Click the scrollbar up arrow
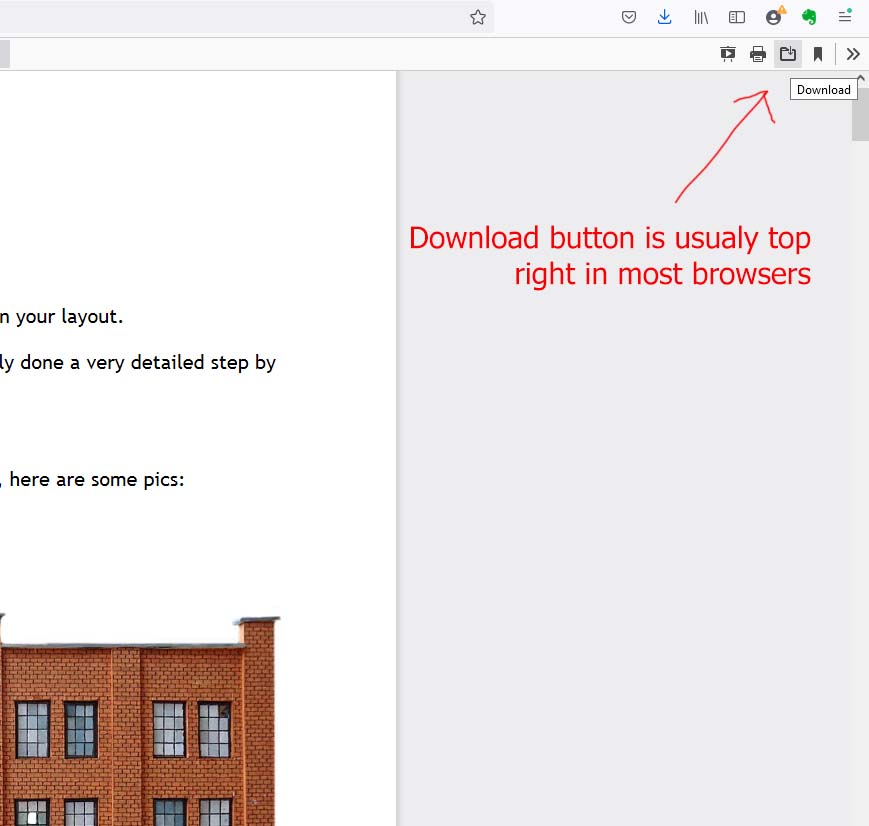Viewport: 869px width, 826px height. pyautogui.click(x=860, y=79)
